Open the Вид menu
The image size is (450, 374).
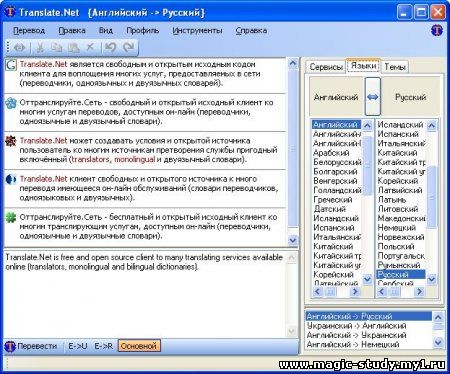pyautogui.click(x=106, y=31)
